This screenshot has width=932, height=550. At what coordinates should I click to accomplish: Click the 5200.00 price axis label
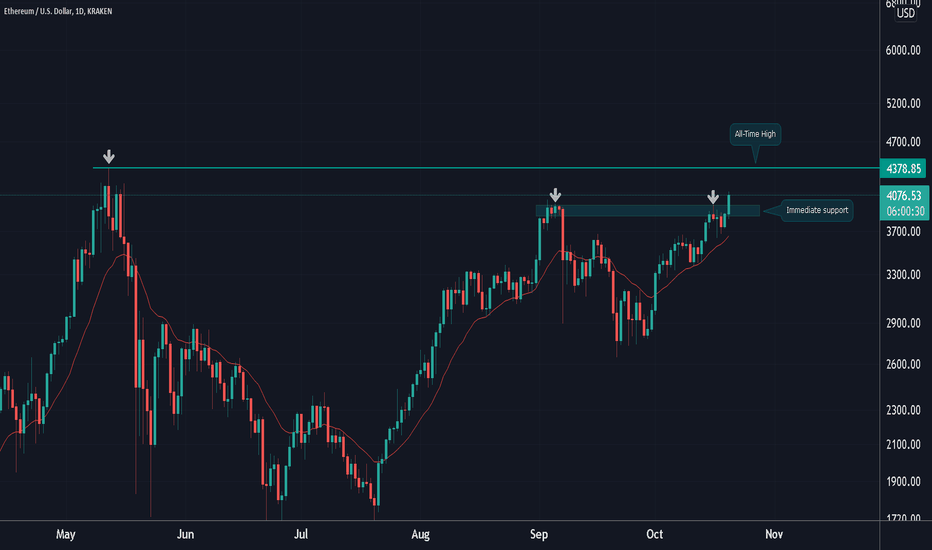click(x=903, y=103)
